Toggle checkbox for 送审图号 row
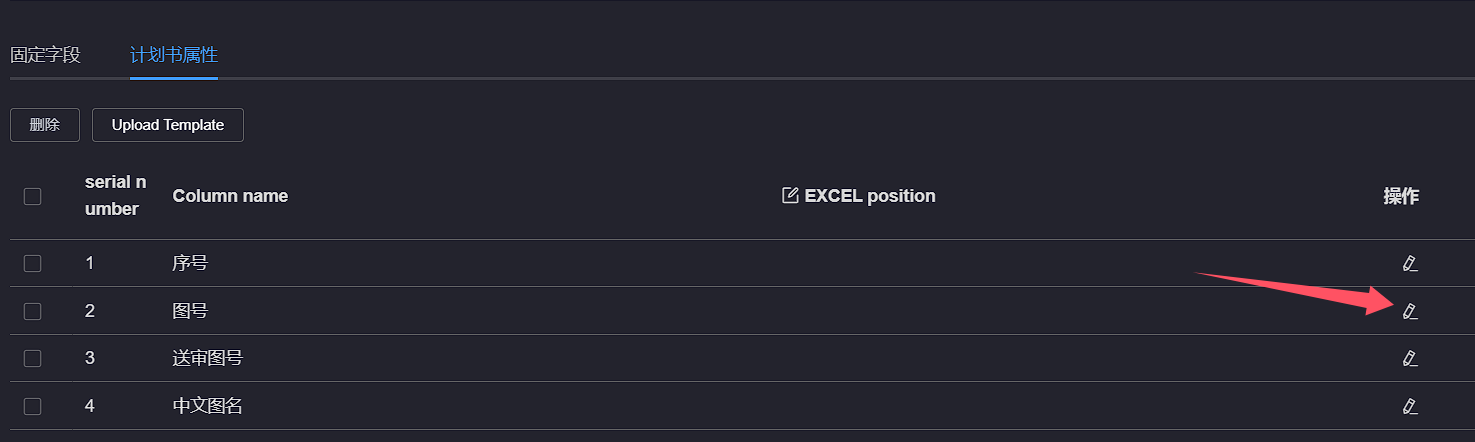Image resolution: width=1475 pixels, height=442 pixels. [x=33, y=358]
